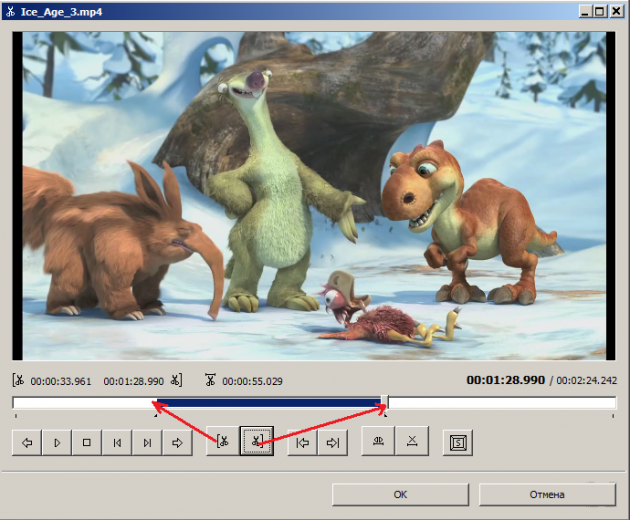
Task: Click the scissors icon in title bar
Action: 10,12
